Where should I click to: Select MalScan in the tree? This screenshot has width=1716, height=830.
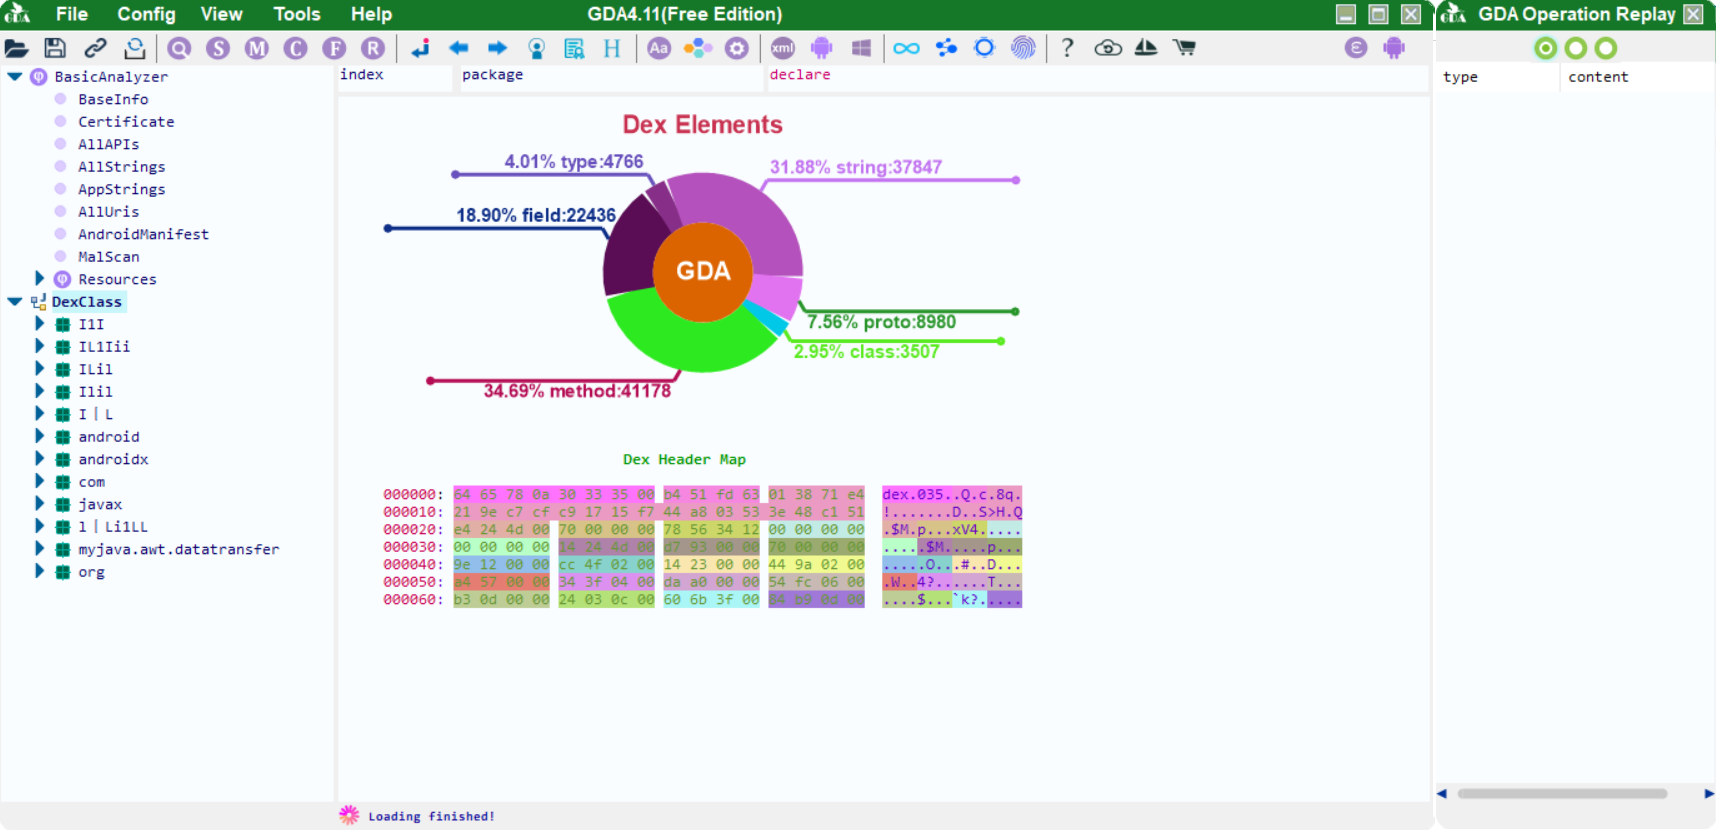[109, 257]
